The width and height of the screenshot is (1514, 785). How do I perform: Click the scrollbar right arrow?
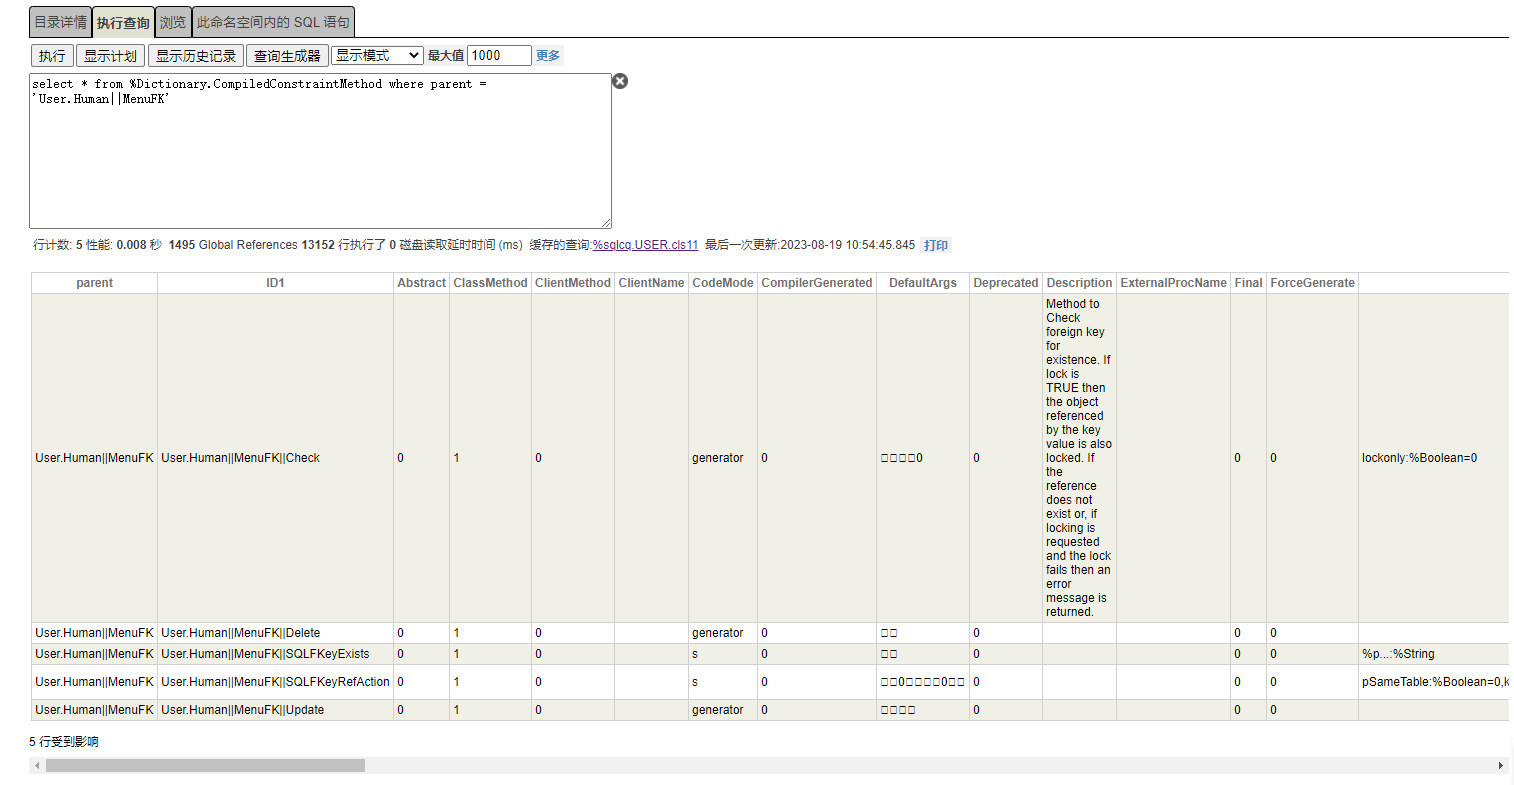tap(1500, 765)
